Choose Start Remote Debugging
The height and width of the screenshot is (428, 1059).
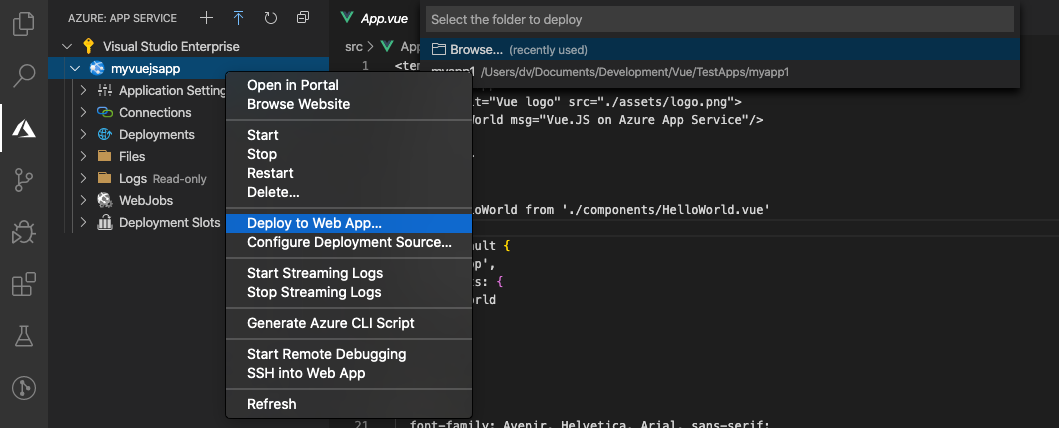click(x=348, y=354)
